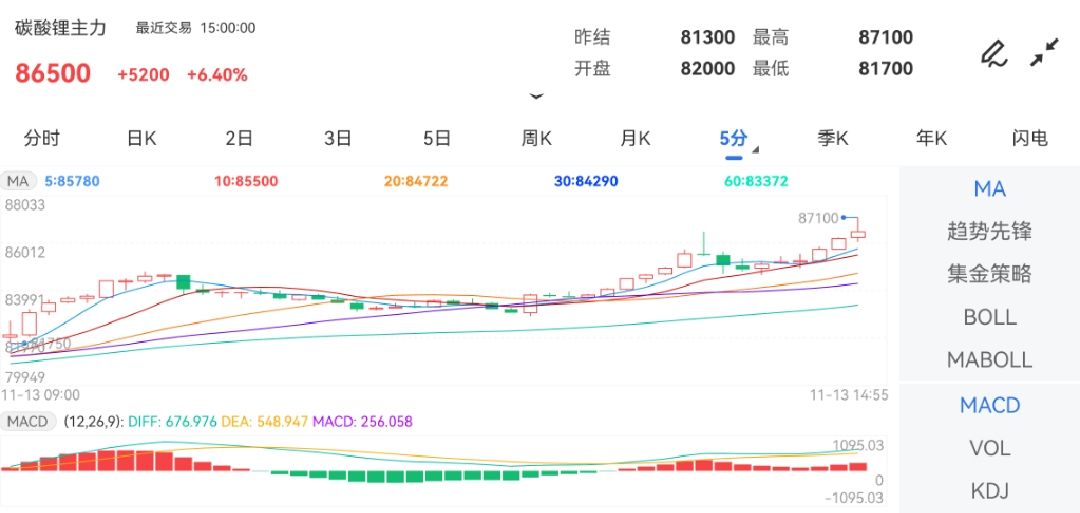Open the 闪电 quick-trade tab

[1030, 138]
